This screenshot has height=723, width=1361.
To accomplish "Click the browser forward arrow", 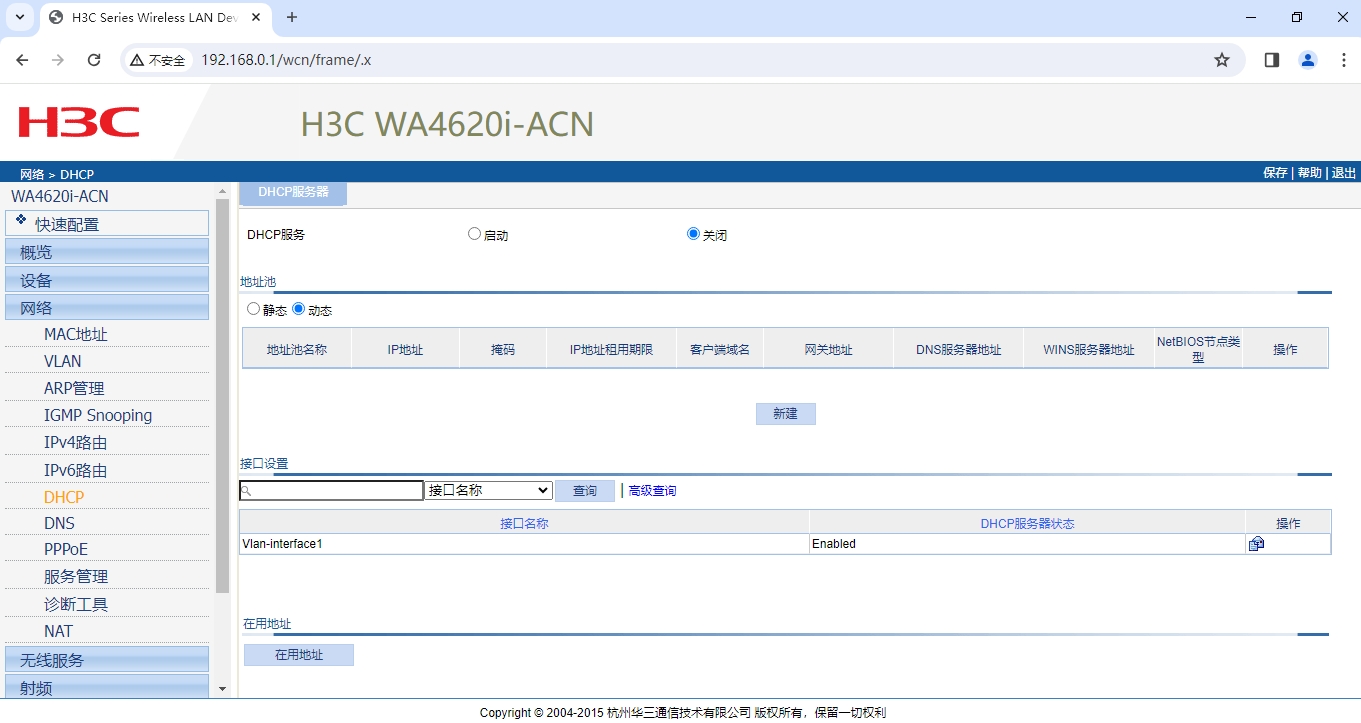I will 58,60.
